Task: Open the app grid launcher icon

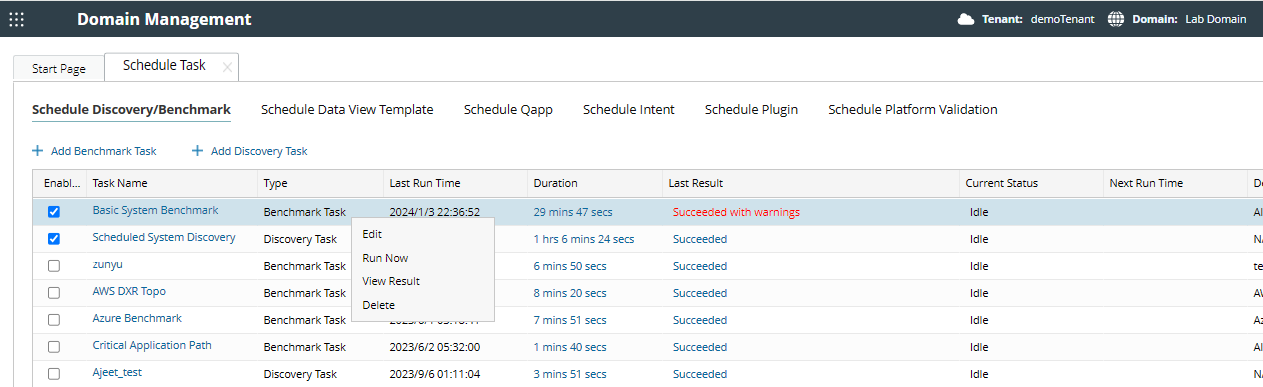Action: [x=16, y=19]
